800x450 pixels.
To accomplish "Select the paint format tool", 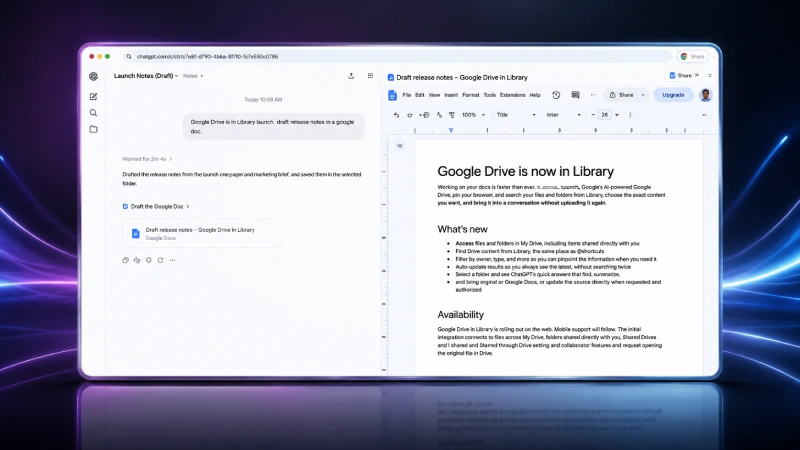I will [x=452, y=115].
